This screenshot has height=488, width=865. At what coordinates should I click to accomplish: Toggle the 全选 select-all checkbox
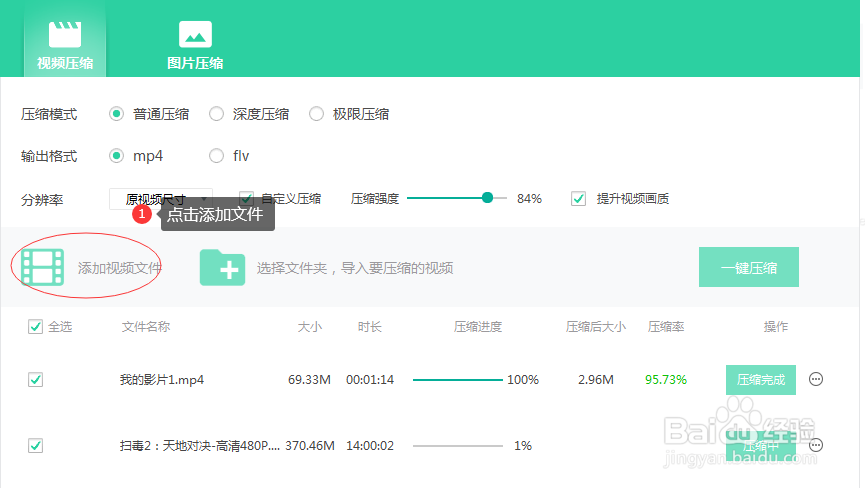[35, 327]
